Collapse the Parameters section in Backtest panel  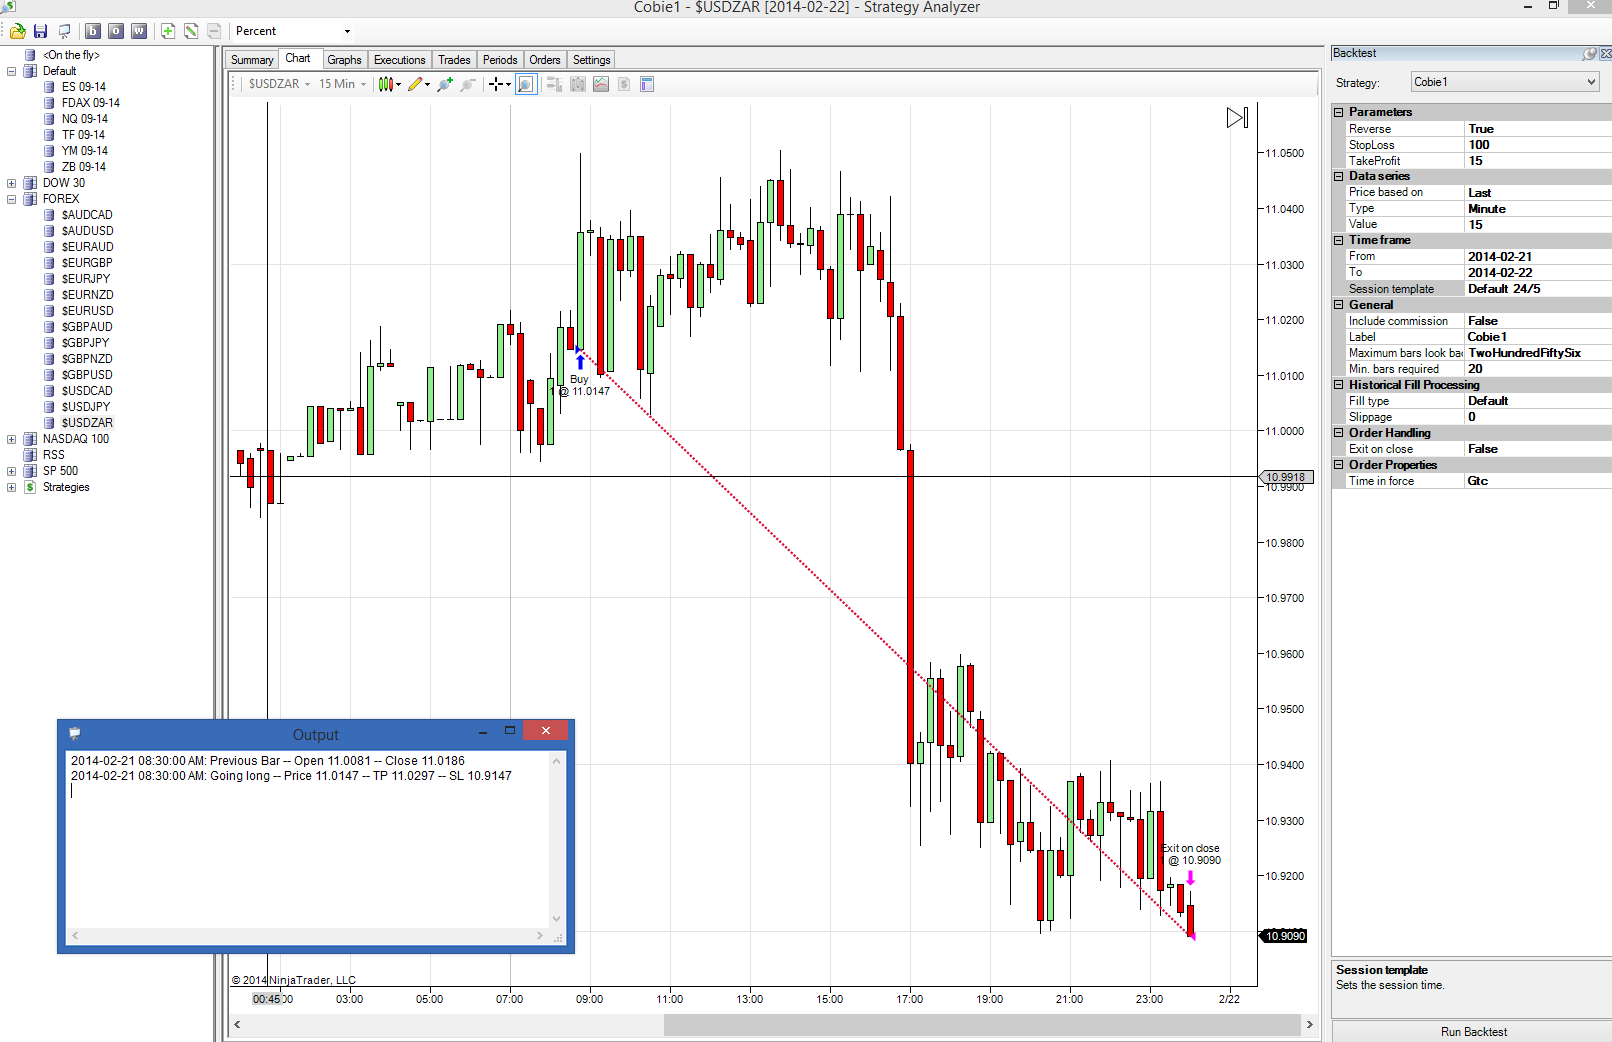click(1339, 112)
